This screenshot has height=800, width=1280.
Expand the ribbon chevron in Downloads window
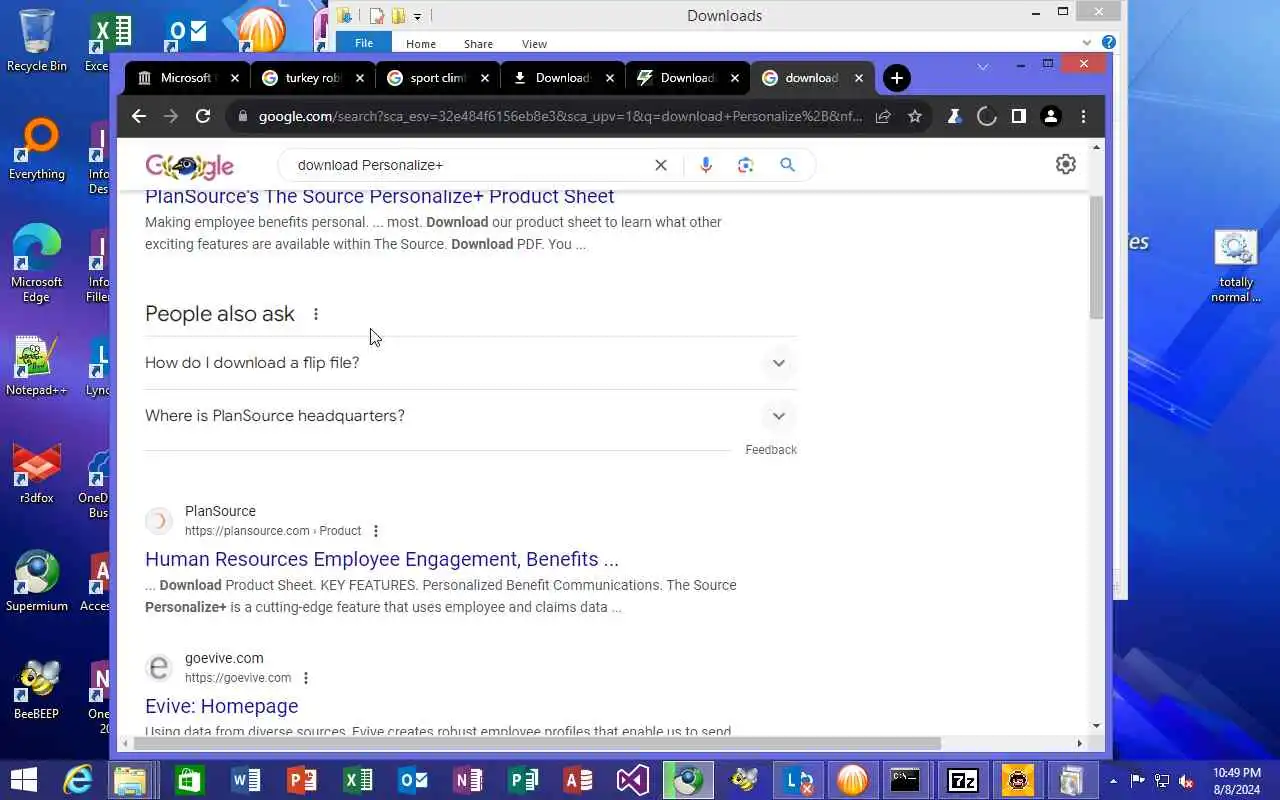click(1086, 43)
